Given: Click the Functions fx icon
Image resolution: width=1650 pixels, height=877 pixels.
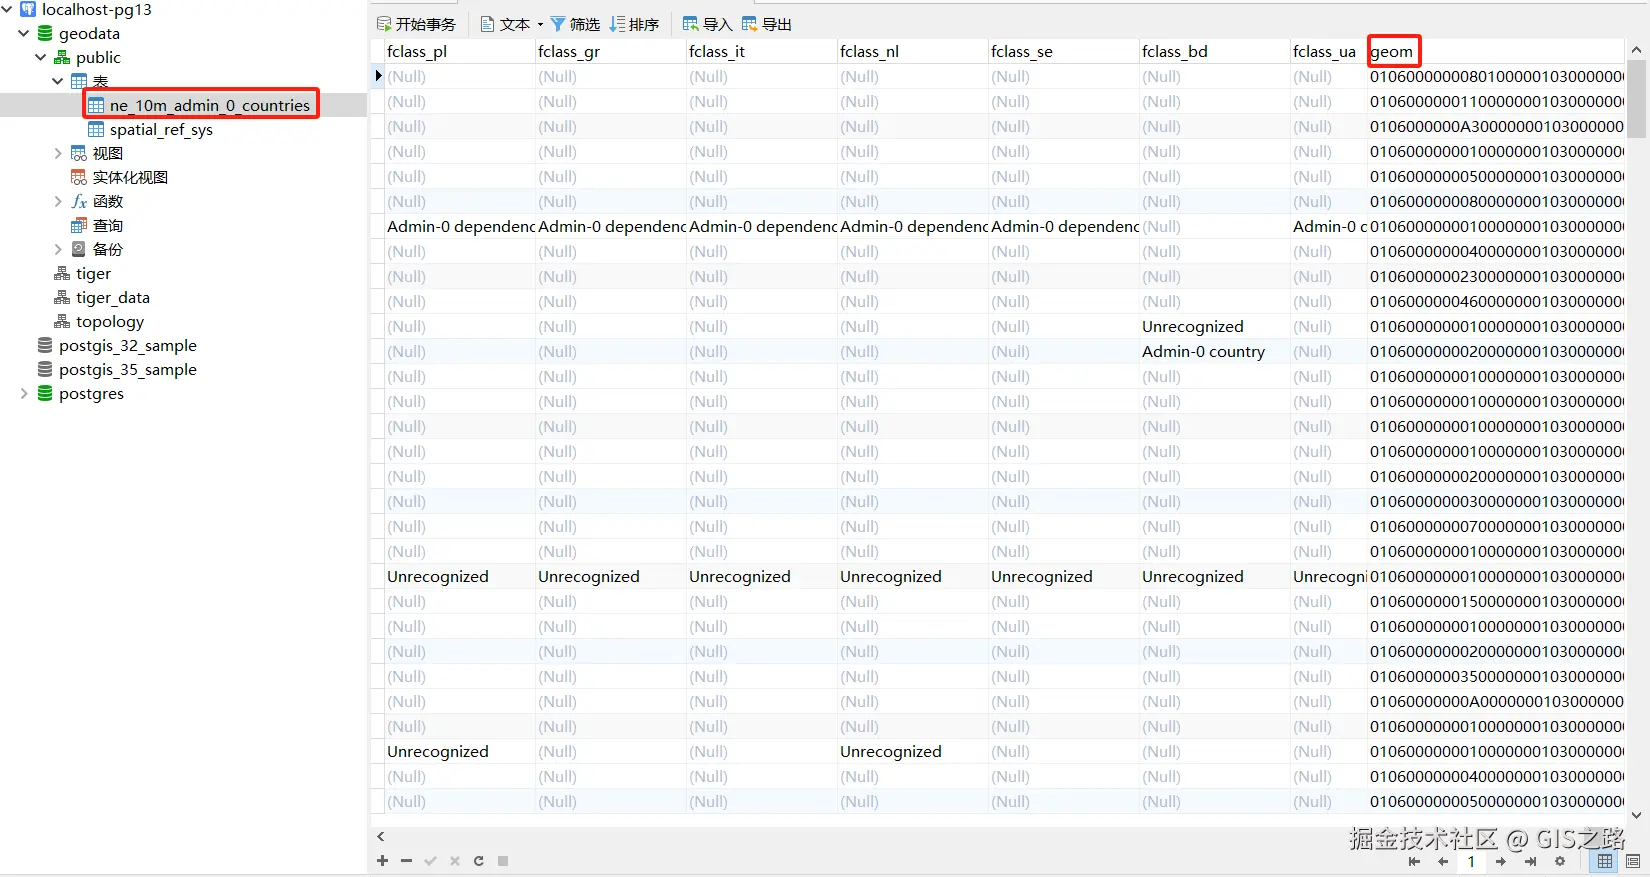Looking at the screenshot, I should coord(79,201).
